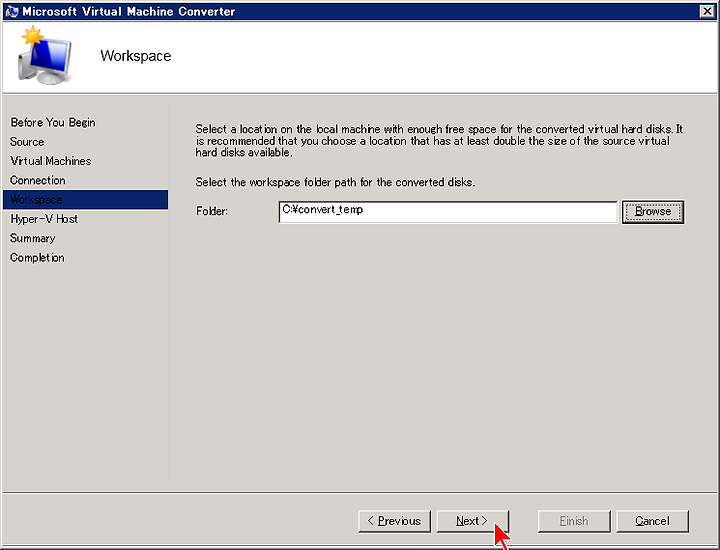Open the Before You Begin step

click(x=53, y=123)
